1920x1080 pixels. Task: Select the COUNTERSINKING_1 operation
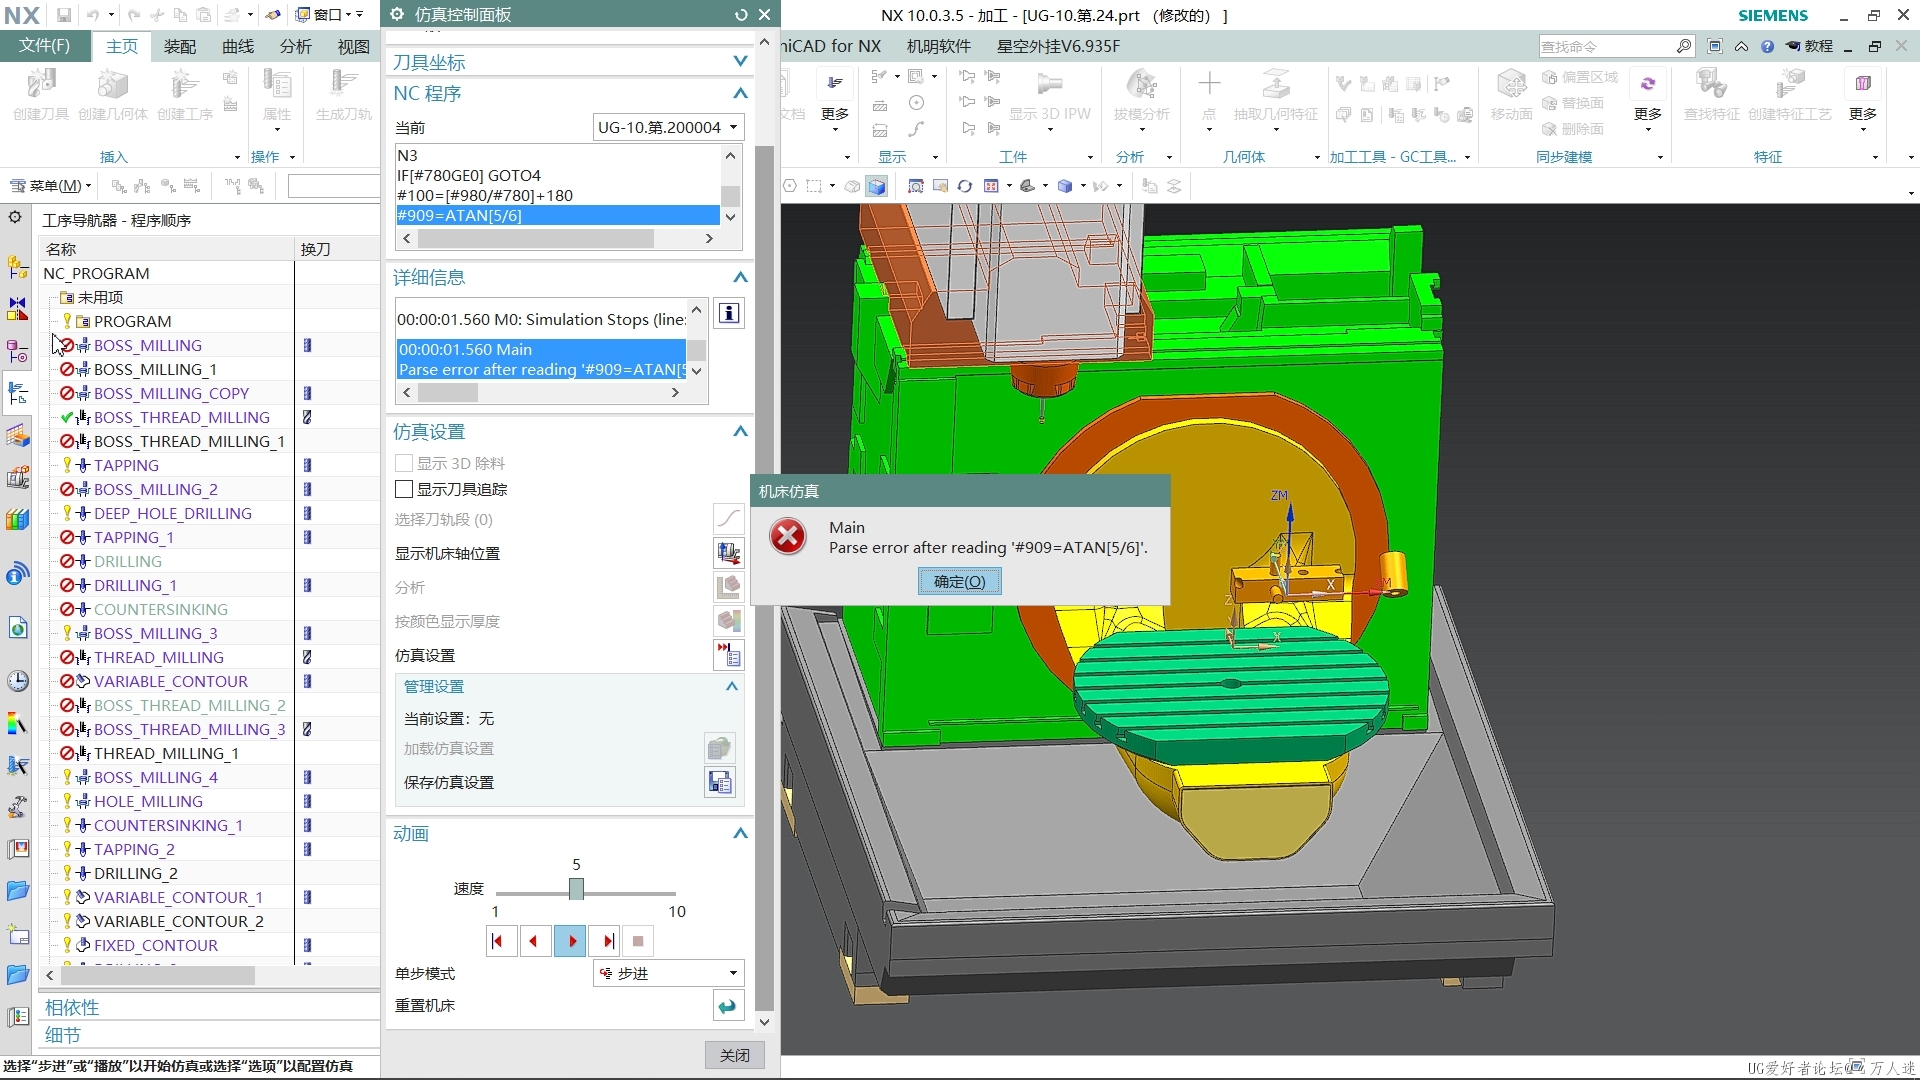coord(168,825)
